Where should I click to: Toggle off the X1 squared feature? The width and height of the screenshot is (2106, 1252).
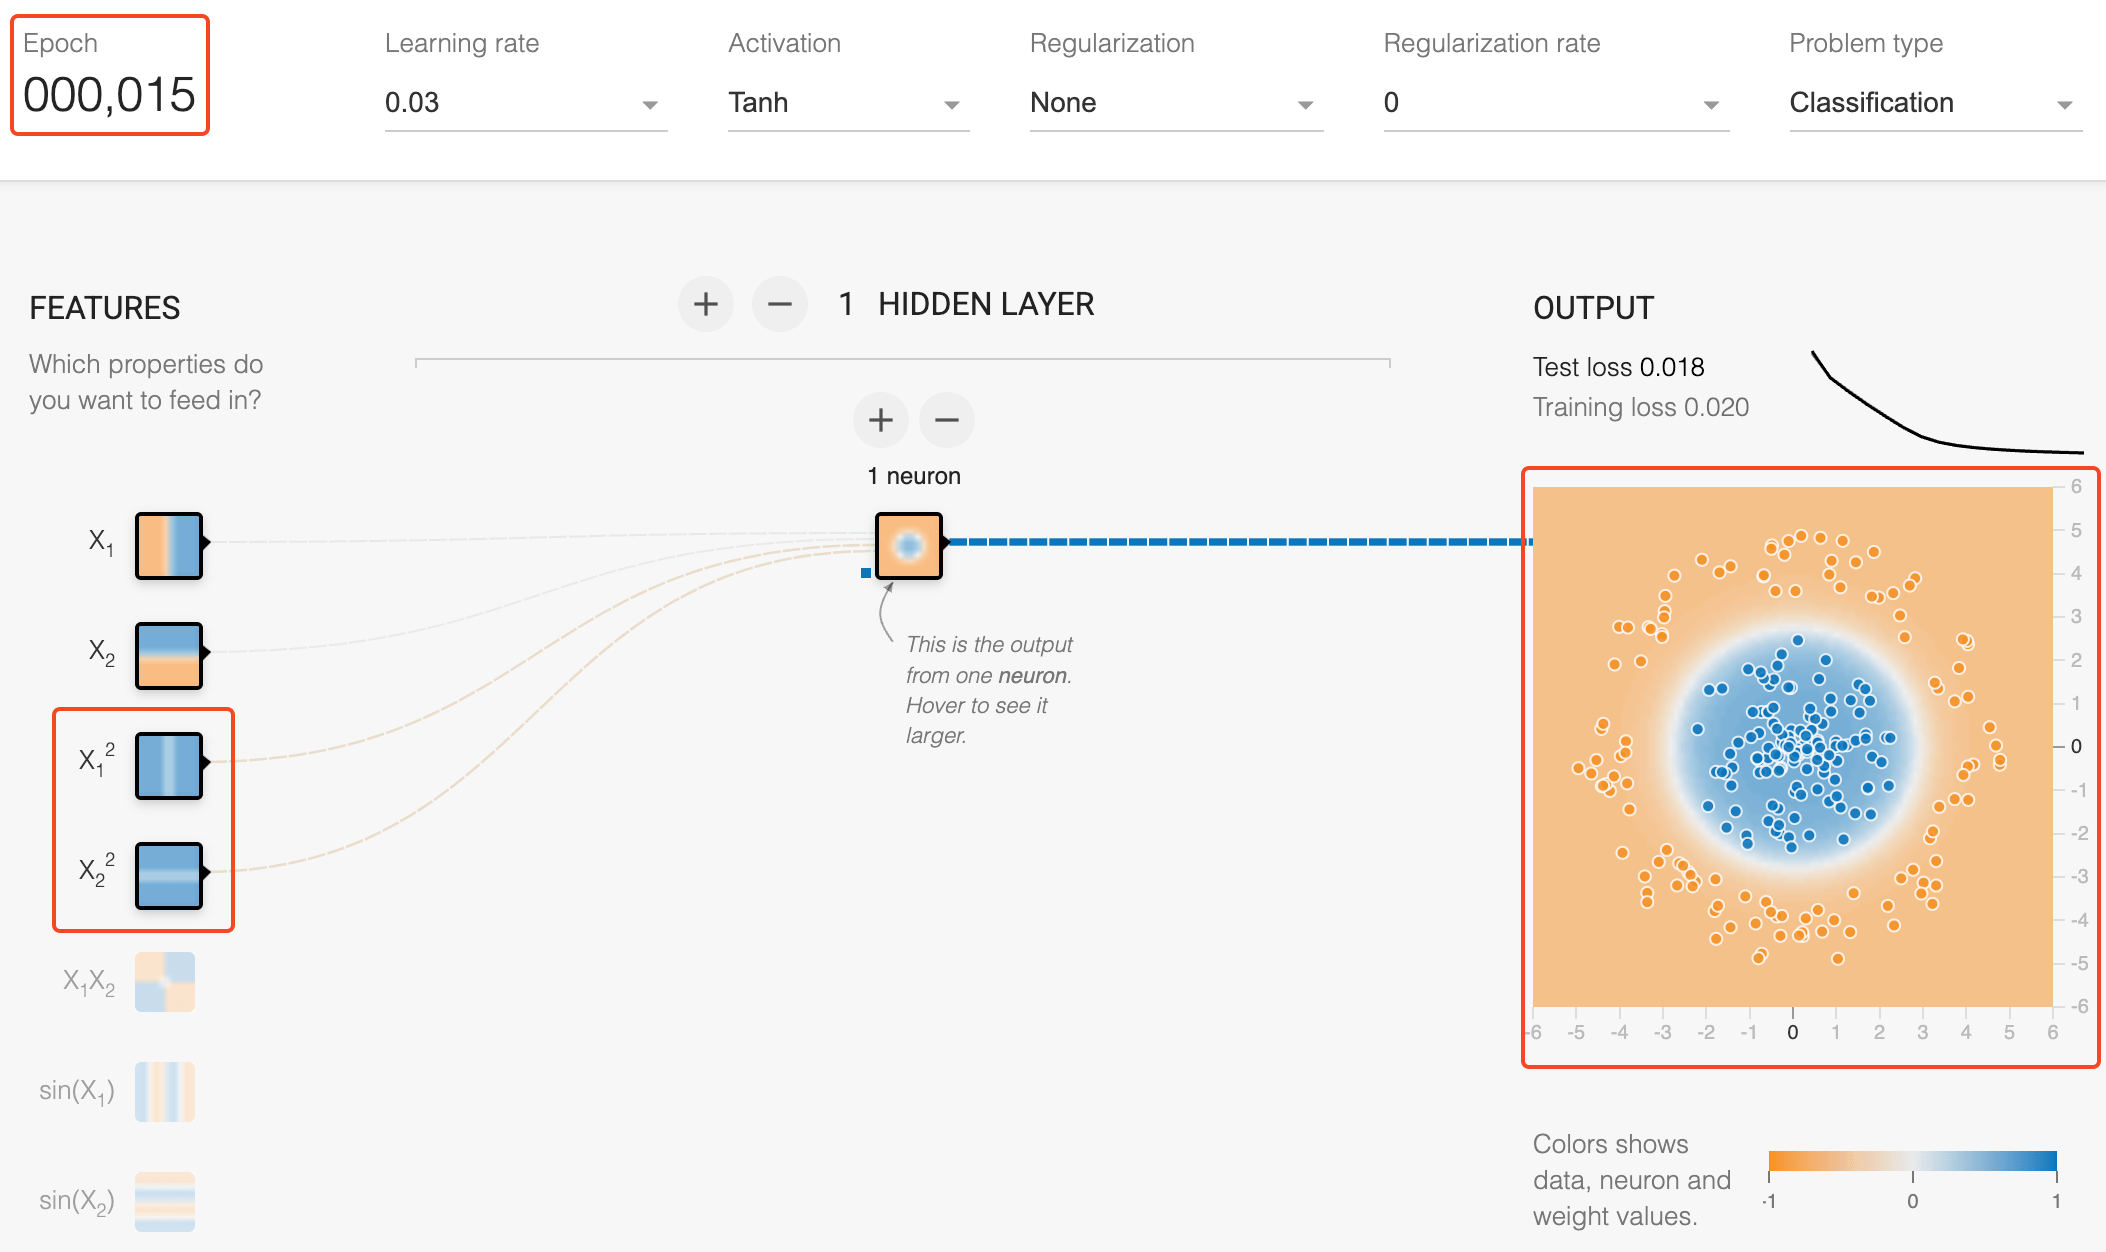tap(168, 766)
